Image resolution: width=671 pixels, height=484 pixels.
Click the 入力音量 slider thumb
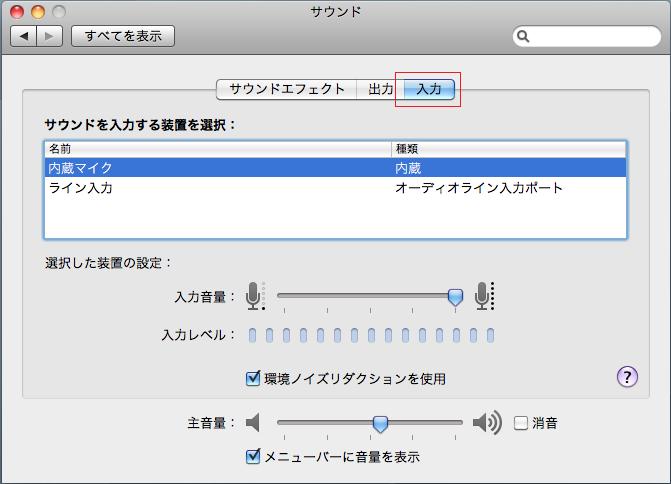pos(455,296)
